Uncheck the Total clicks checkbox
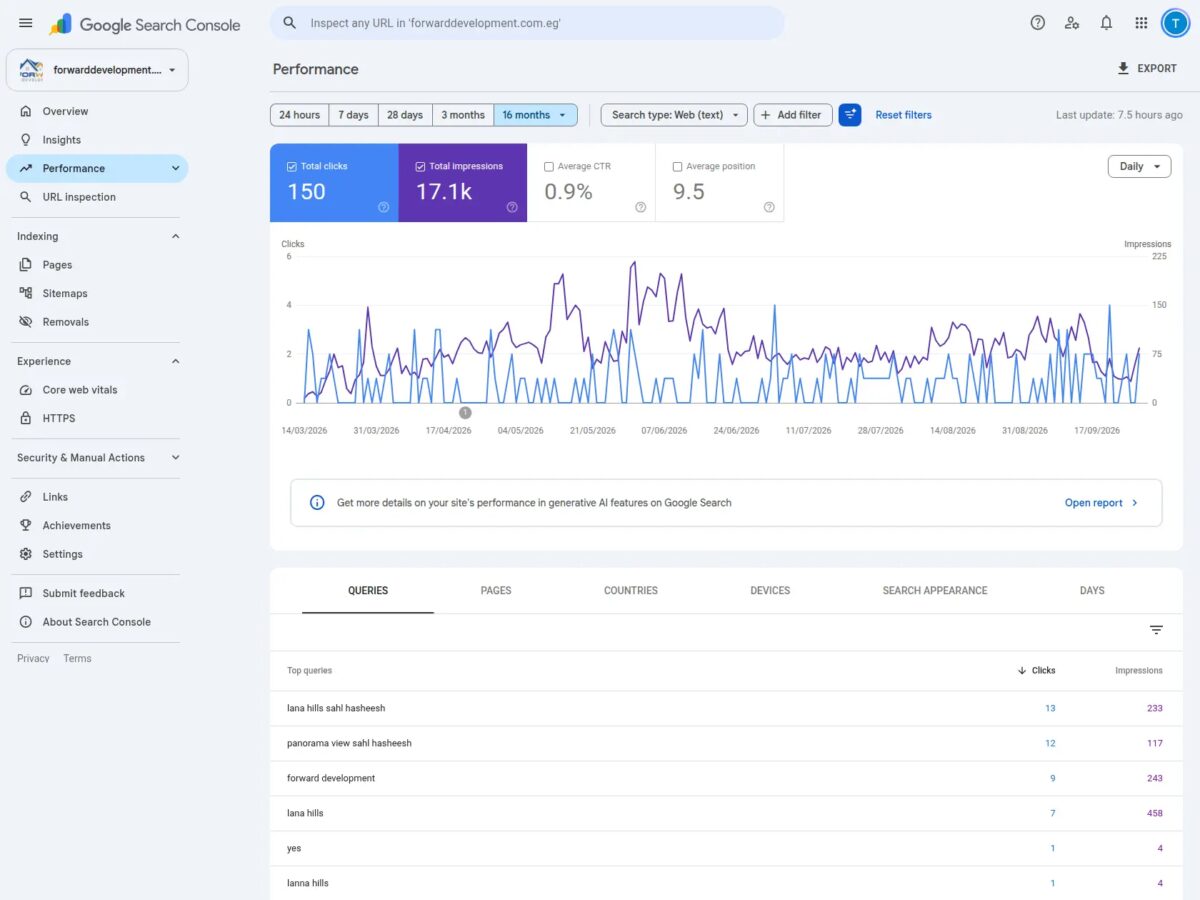This screenshot has width=1200, height=900. pos(292,167)
